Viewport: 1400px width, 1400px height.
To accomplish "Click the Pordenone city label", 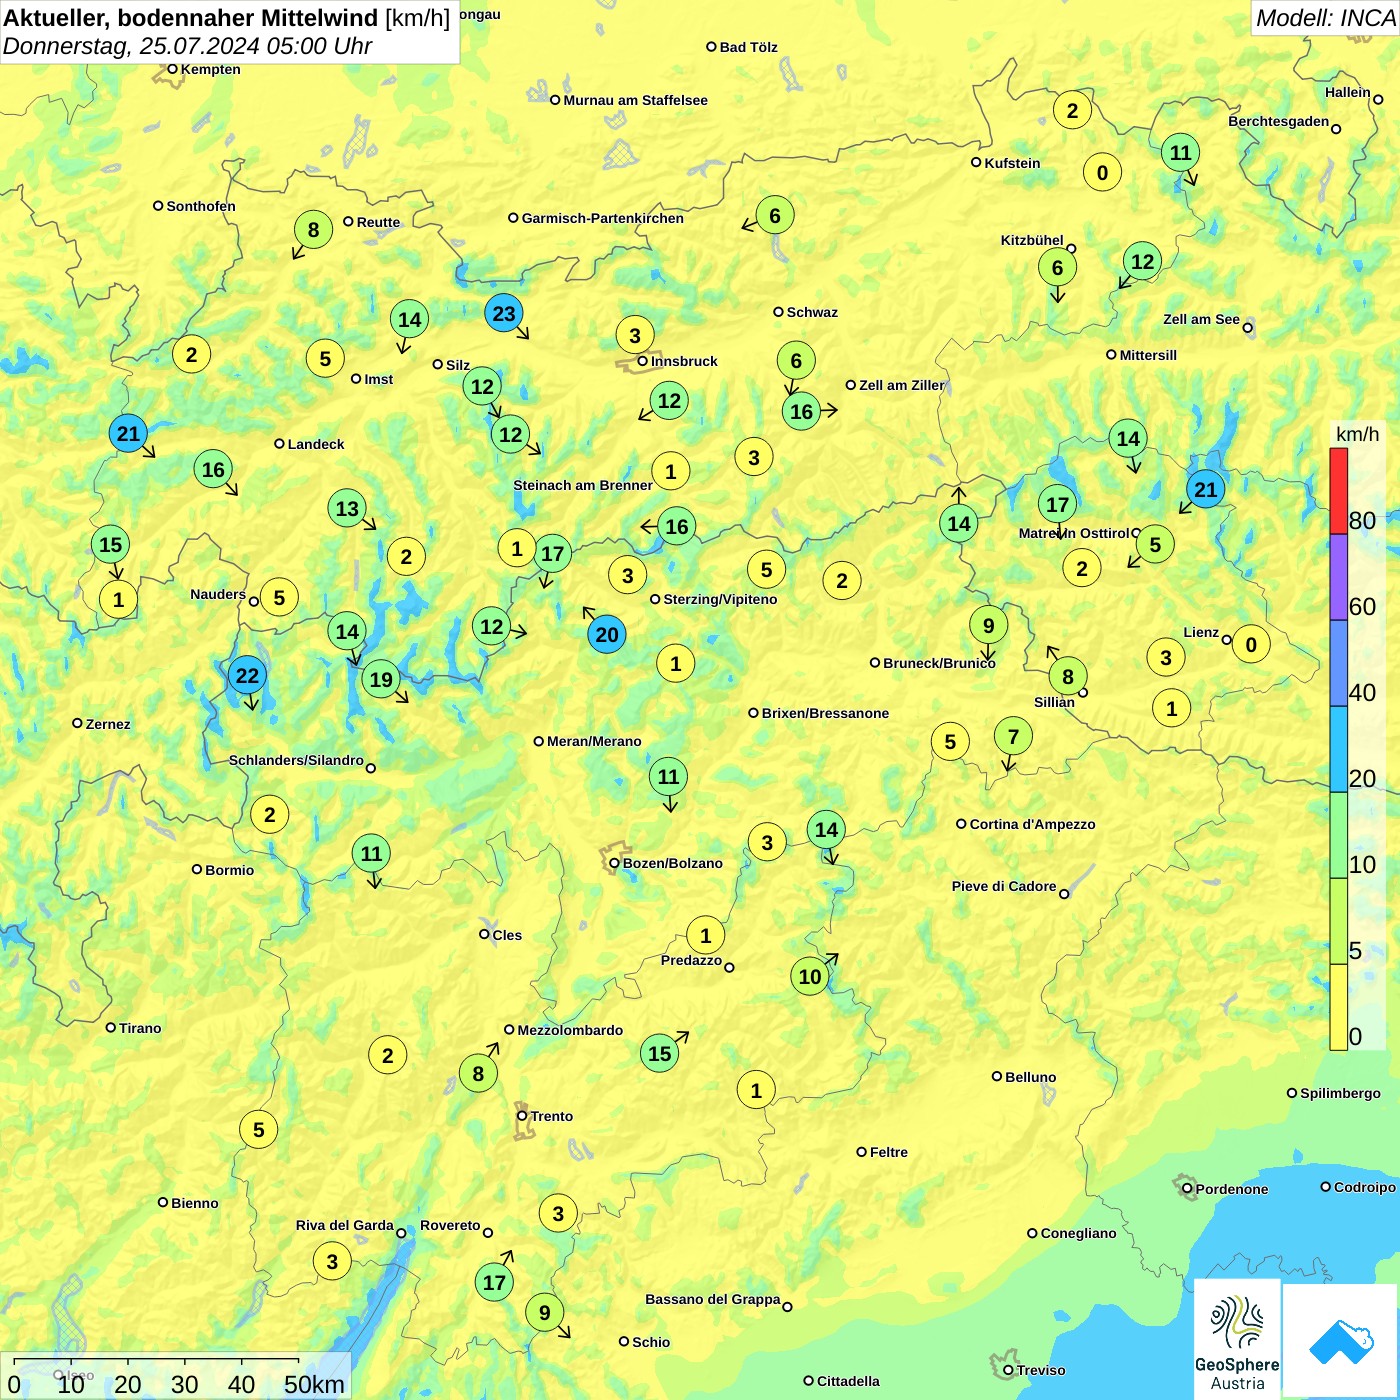I will 1232,1189.
